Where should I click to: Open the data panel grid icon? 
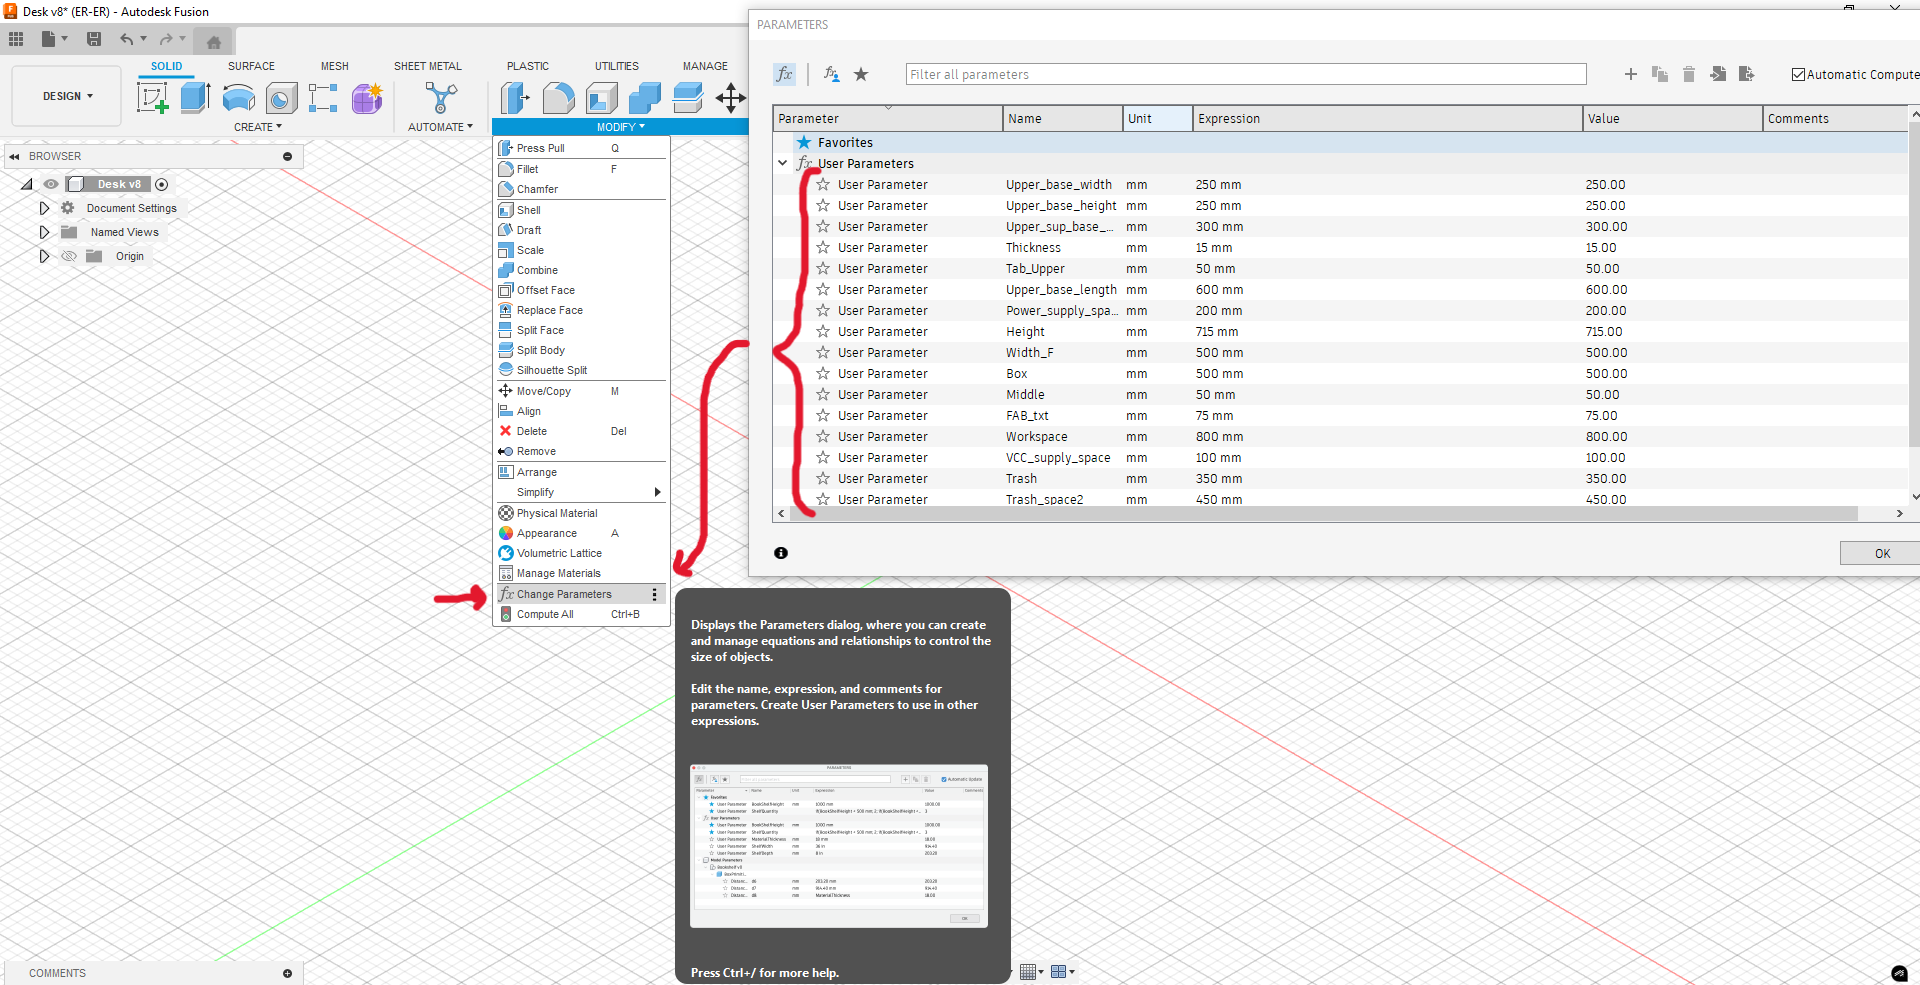[x=16, y=39]
